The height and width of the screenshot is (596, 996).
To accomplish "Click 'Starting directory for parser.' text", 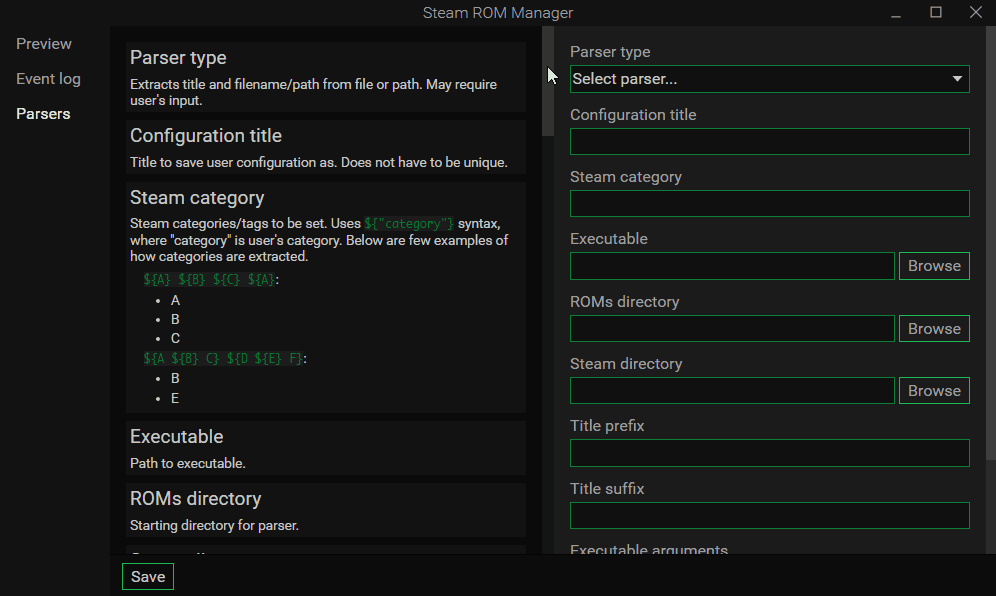I will pyautogui.click(x=214, y=525).
